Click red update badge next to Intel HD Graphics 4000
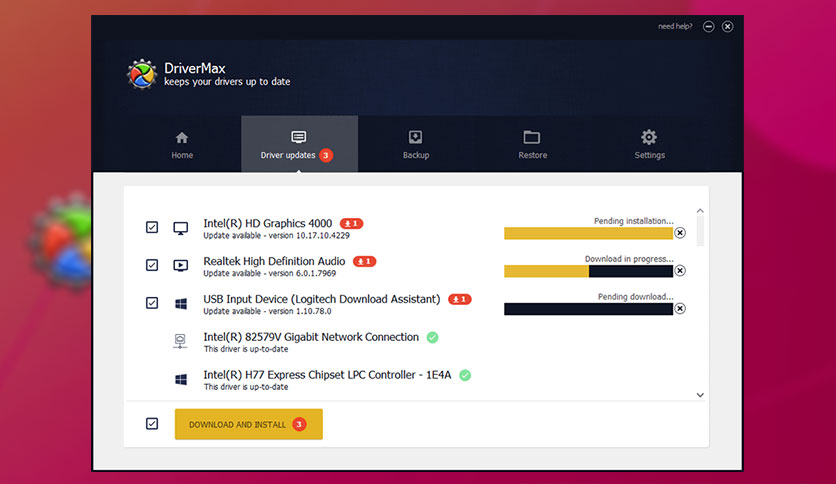Viewport: 836px width, 484px height. click(351, 223)
